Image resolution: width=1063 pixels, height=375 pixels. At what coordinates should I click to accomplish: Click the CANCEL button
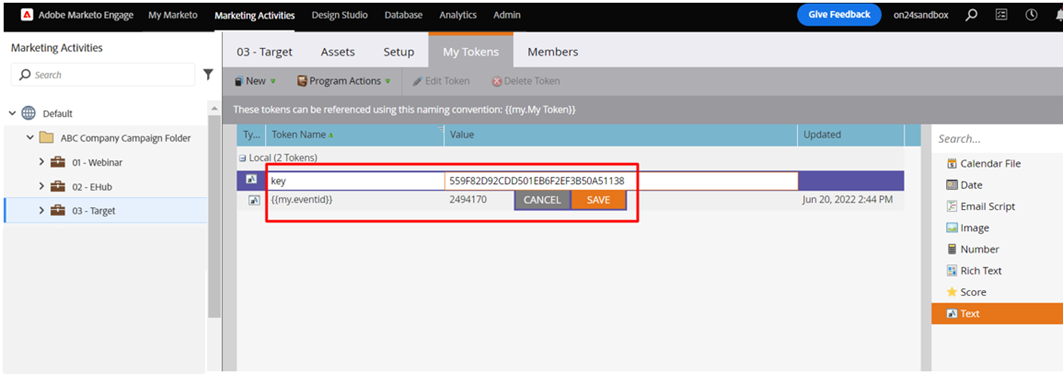point(542,200)
